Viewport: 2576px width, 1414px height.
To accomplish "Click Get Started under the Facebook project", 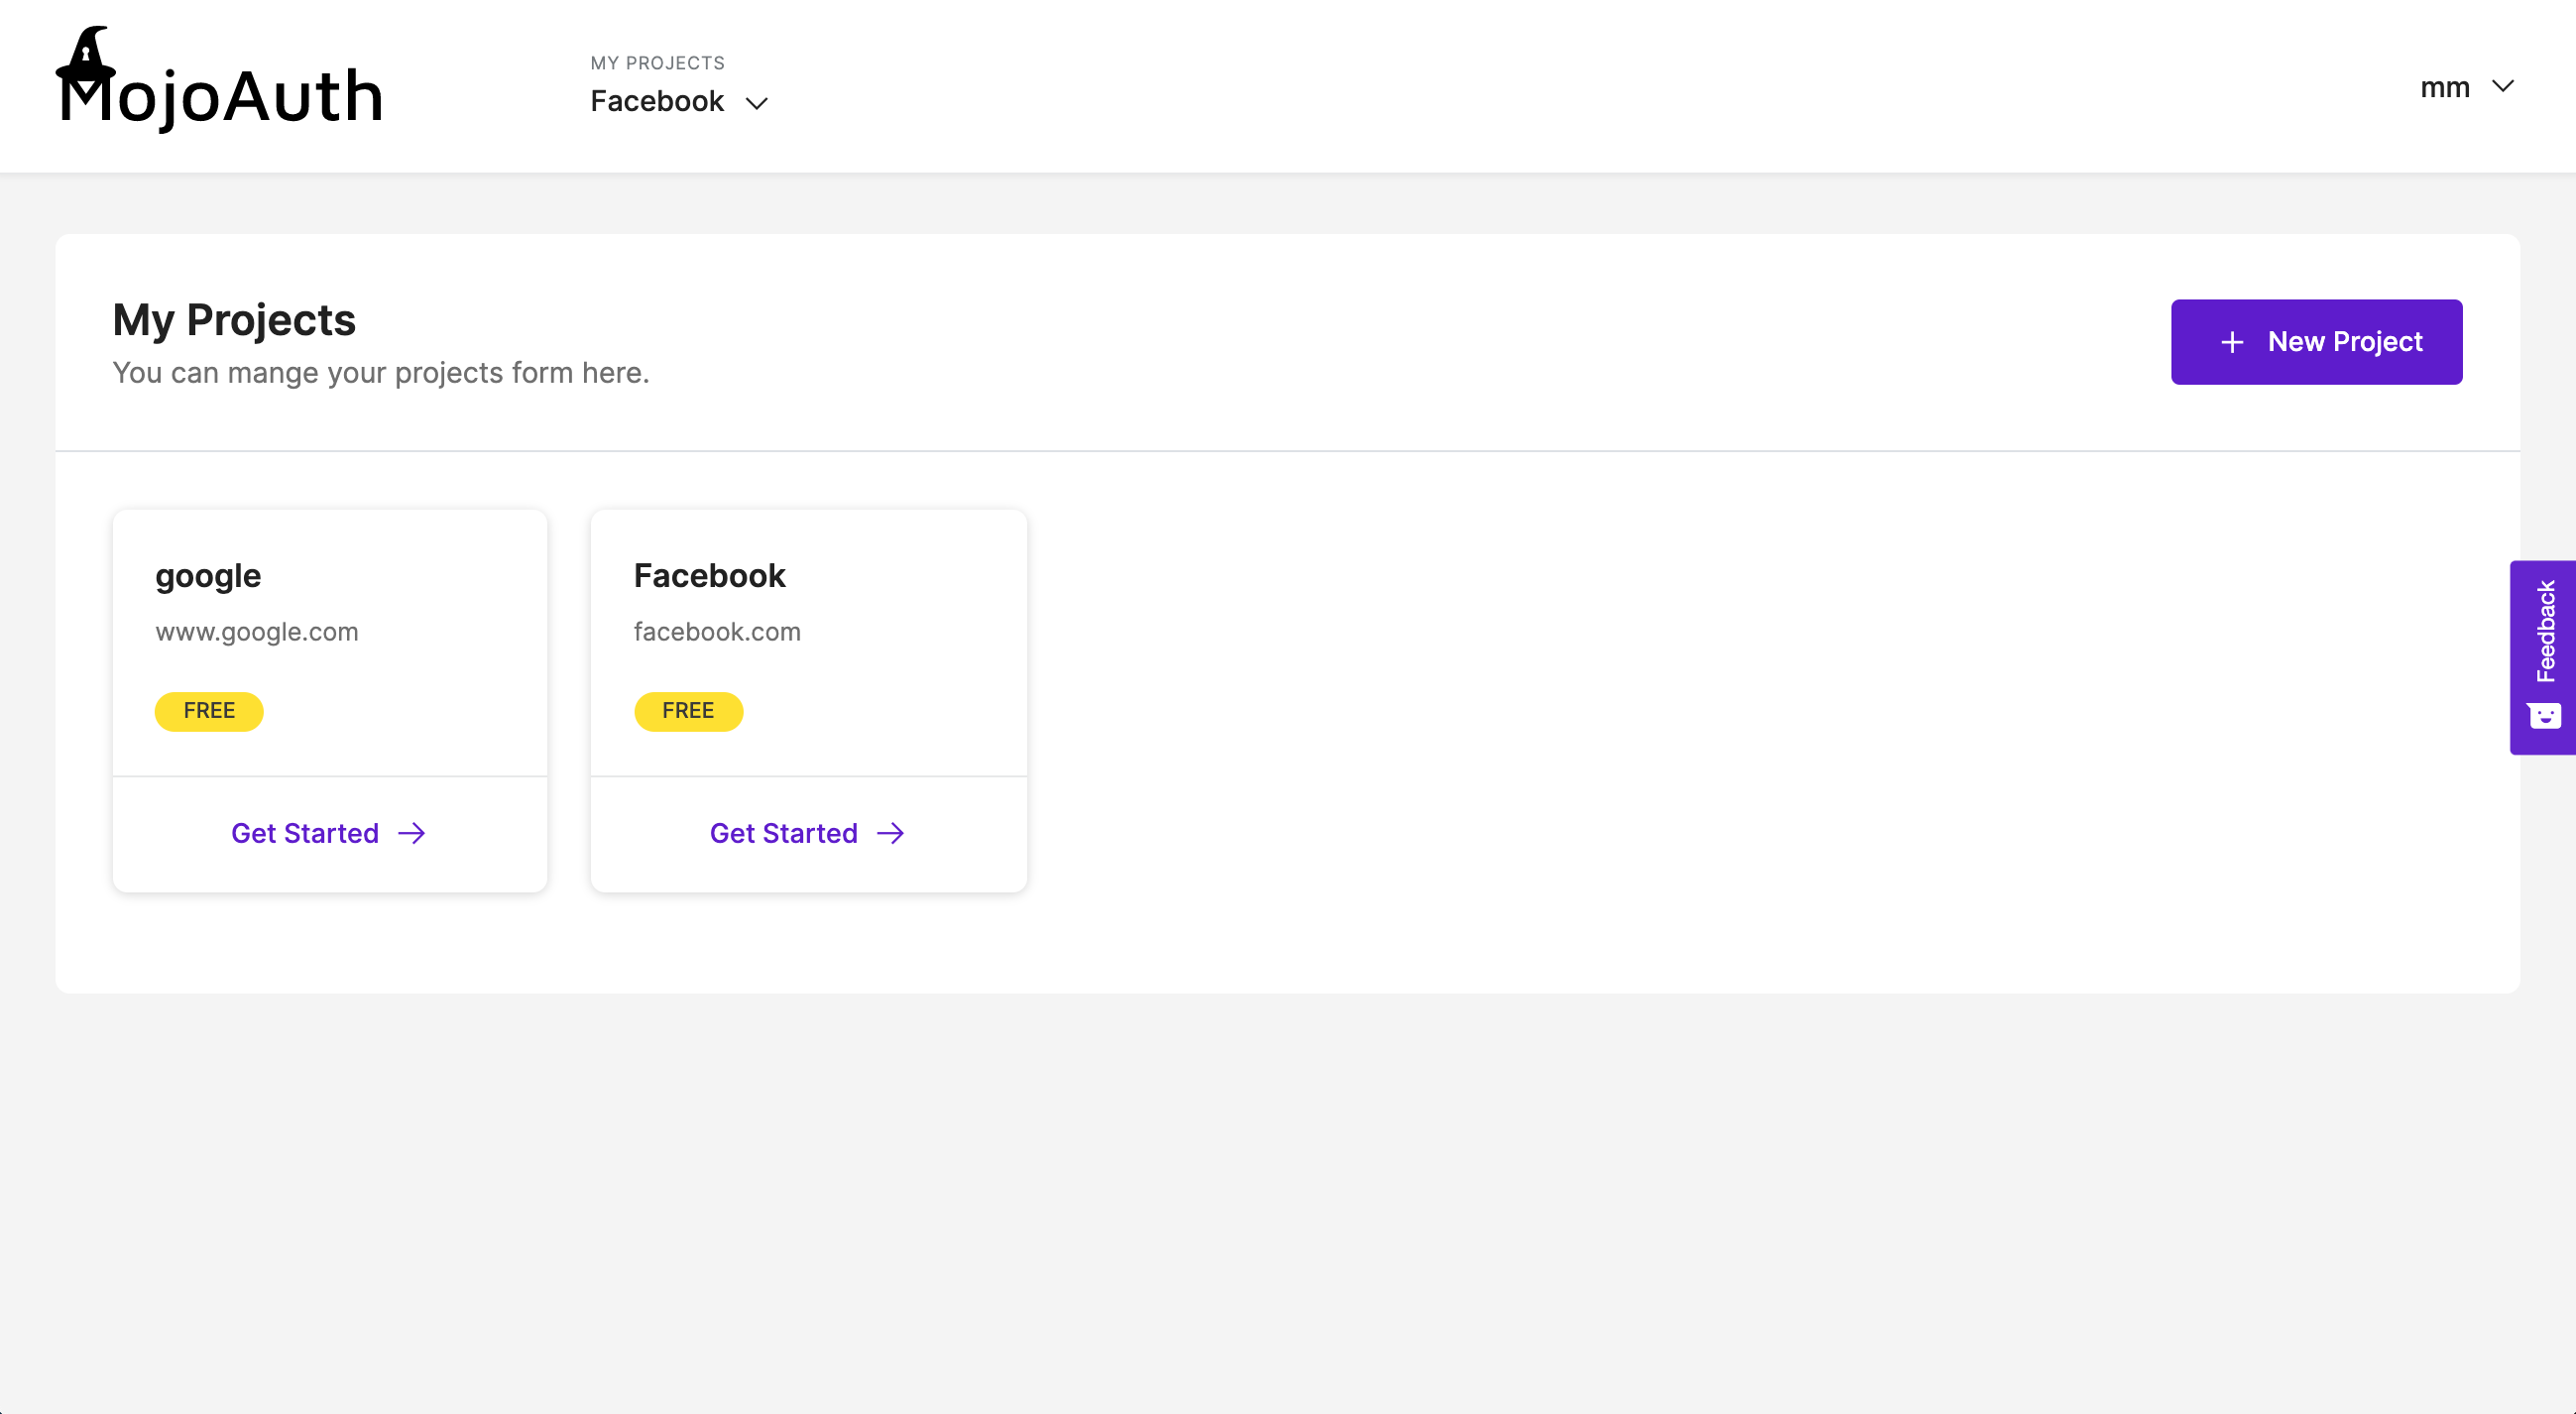I will [784, 832].
